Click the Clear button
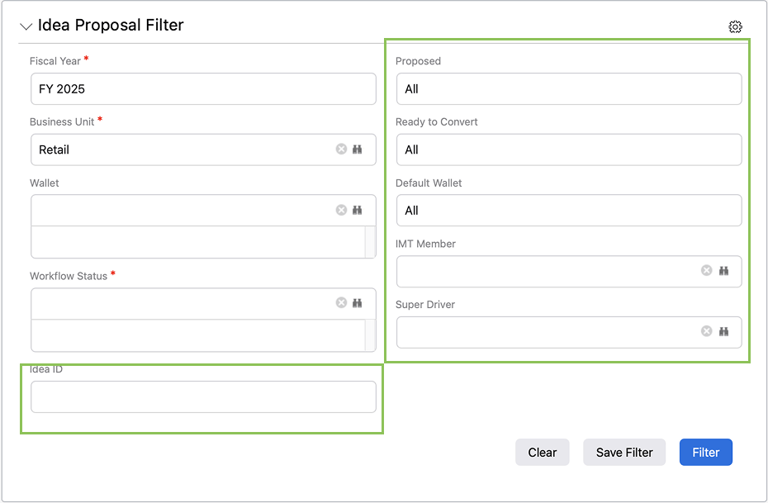 [x=542, y=452]
